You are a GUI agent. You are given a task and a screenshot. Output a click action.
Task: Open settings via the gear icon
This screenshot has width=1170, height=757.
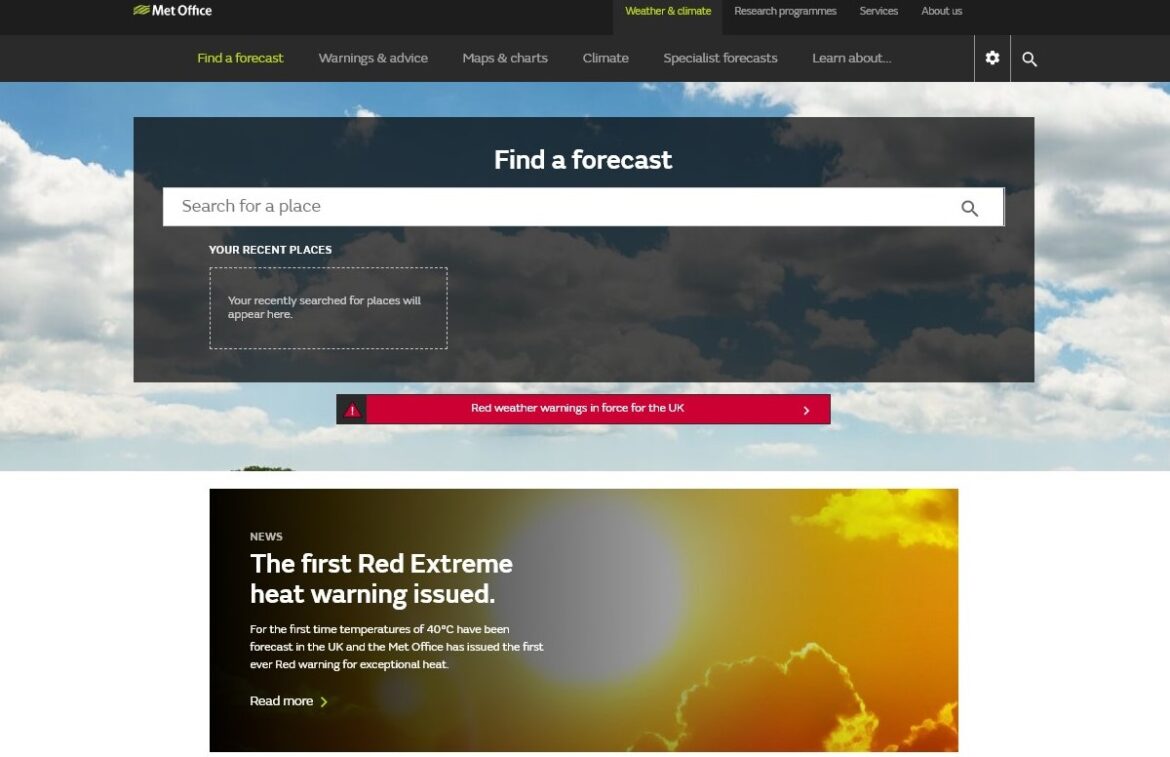(992, 58)
